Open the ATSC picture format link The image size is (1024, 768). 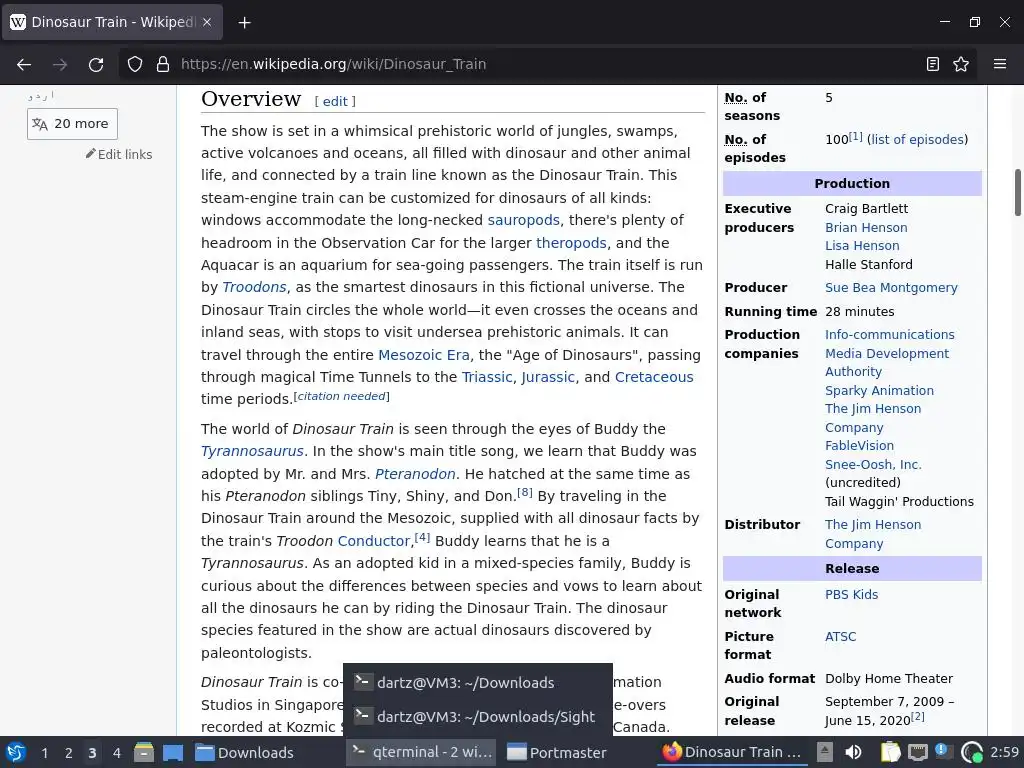coord(840,636)
